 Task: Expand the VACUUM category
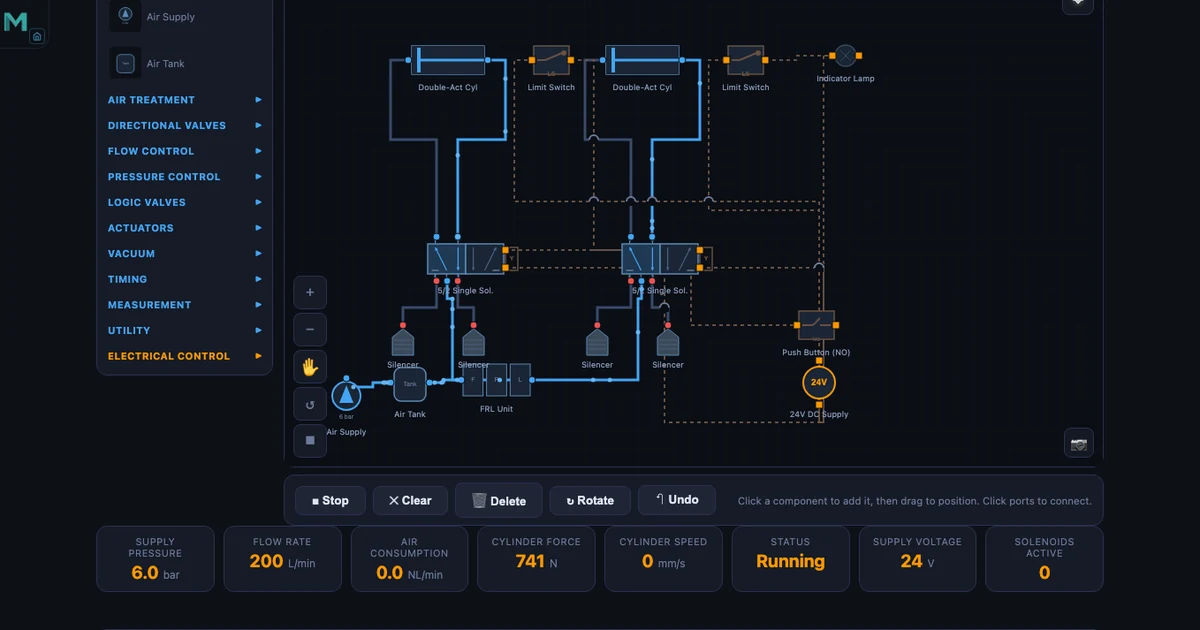[x=185, y=254]
